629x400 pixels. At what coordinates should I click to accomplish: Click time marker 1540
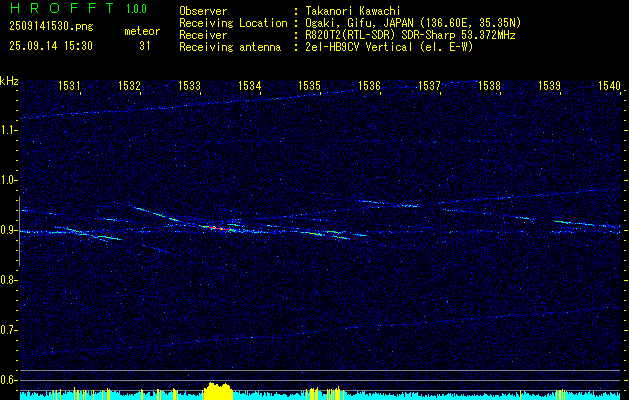pos(609,85)
